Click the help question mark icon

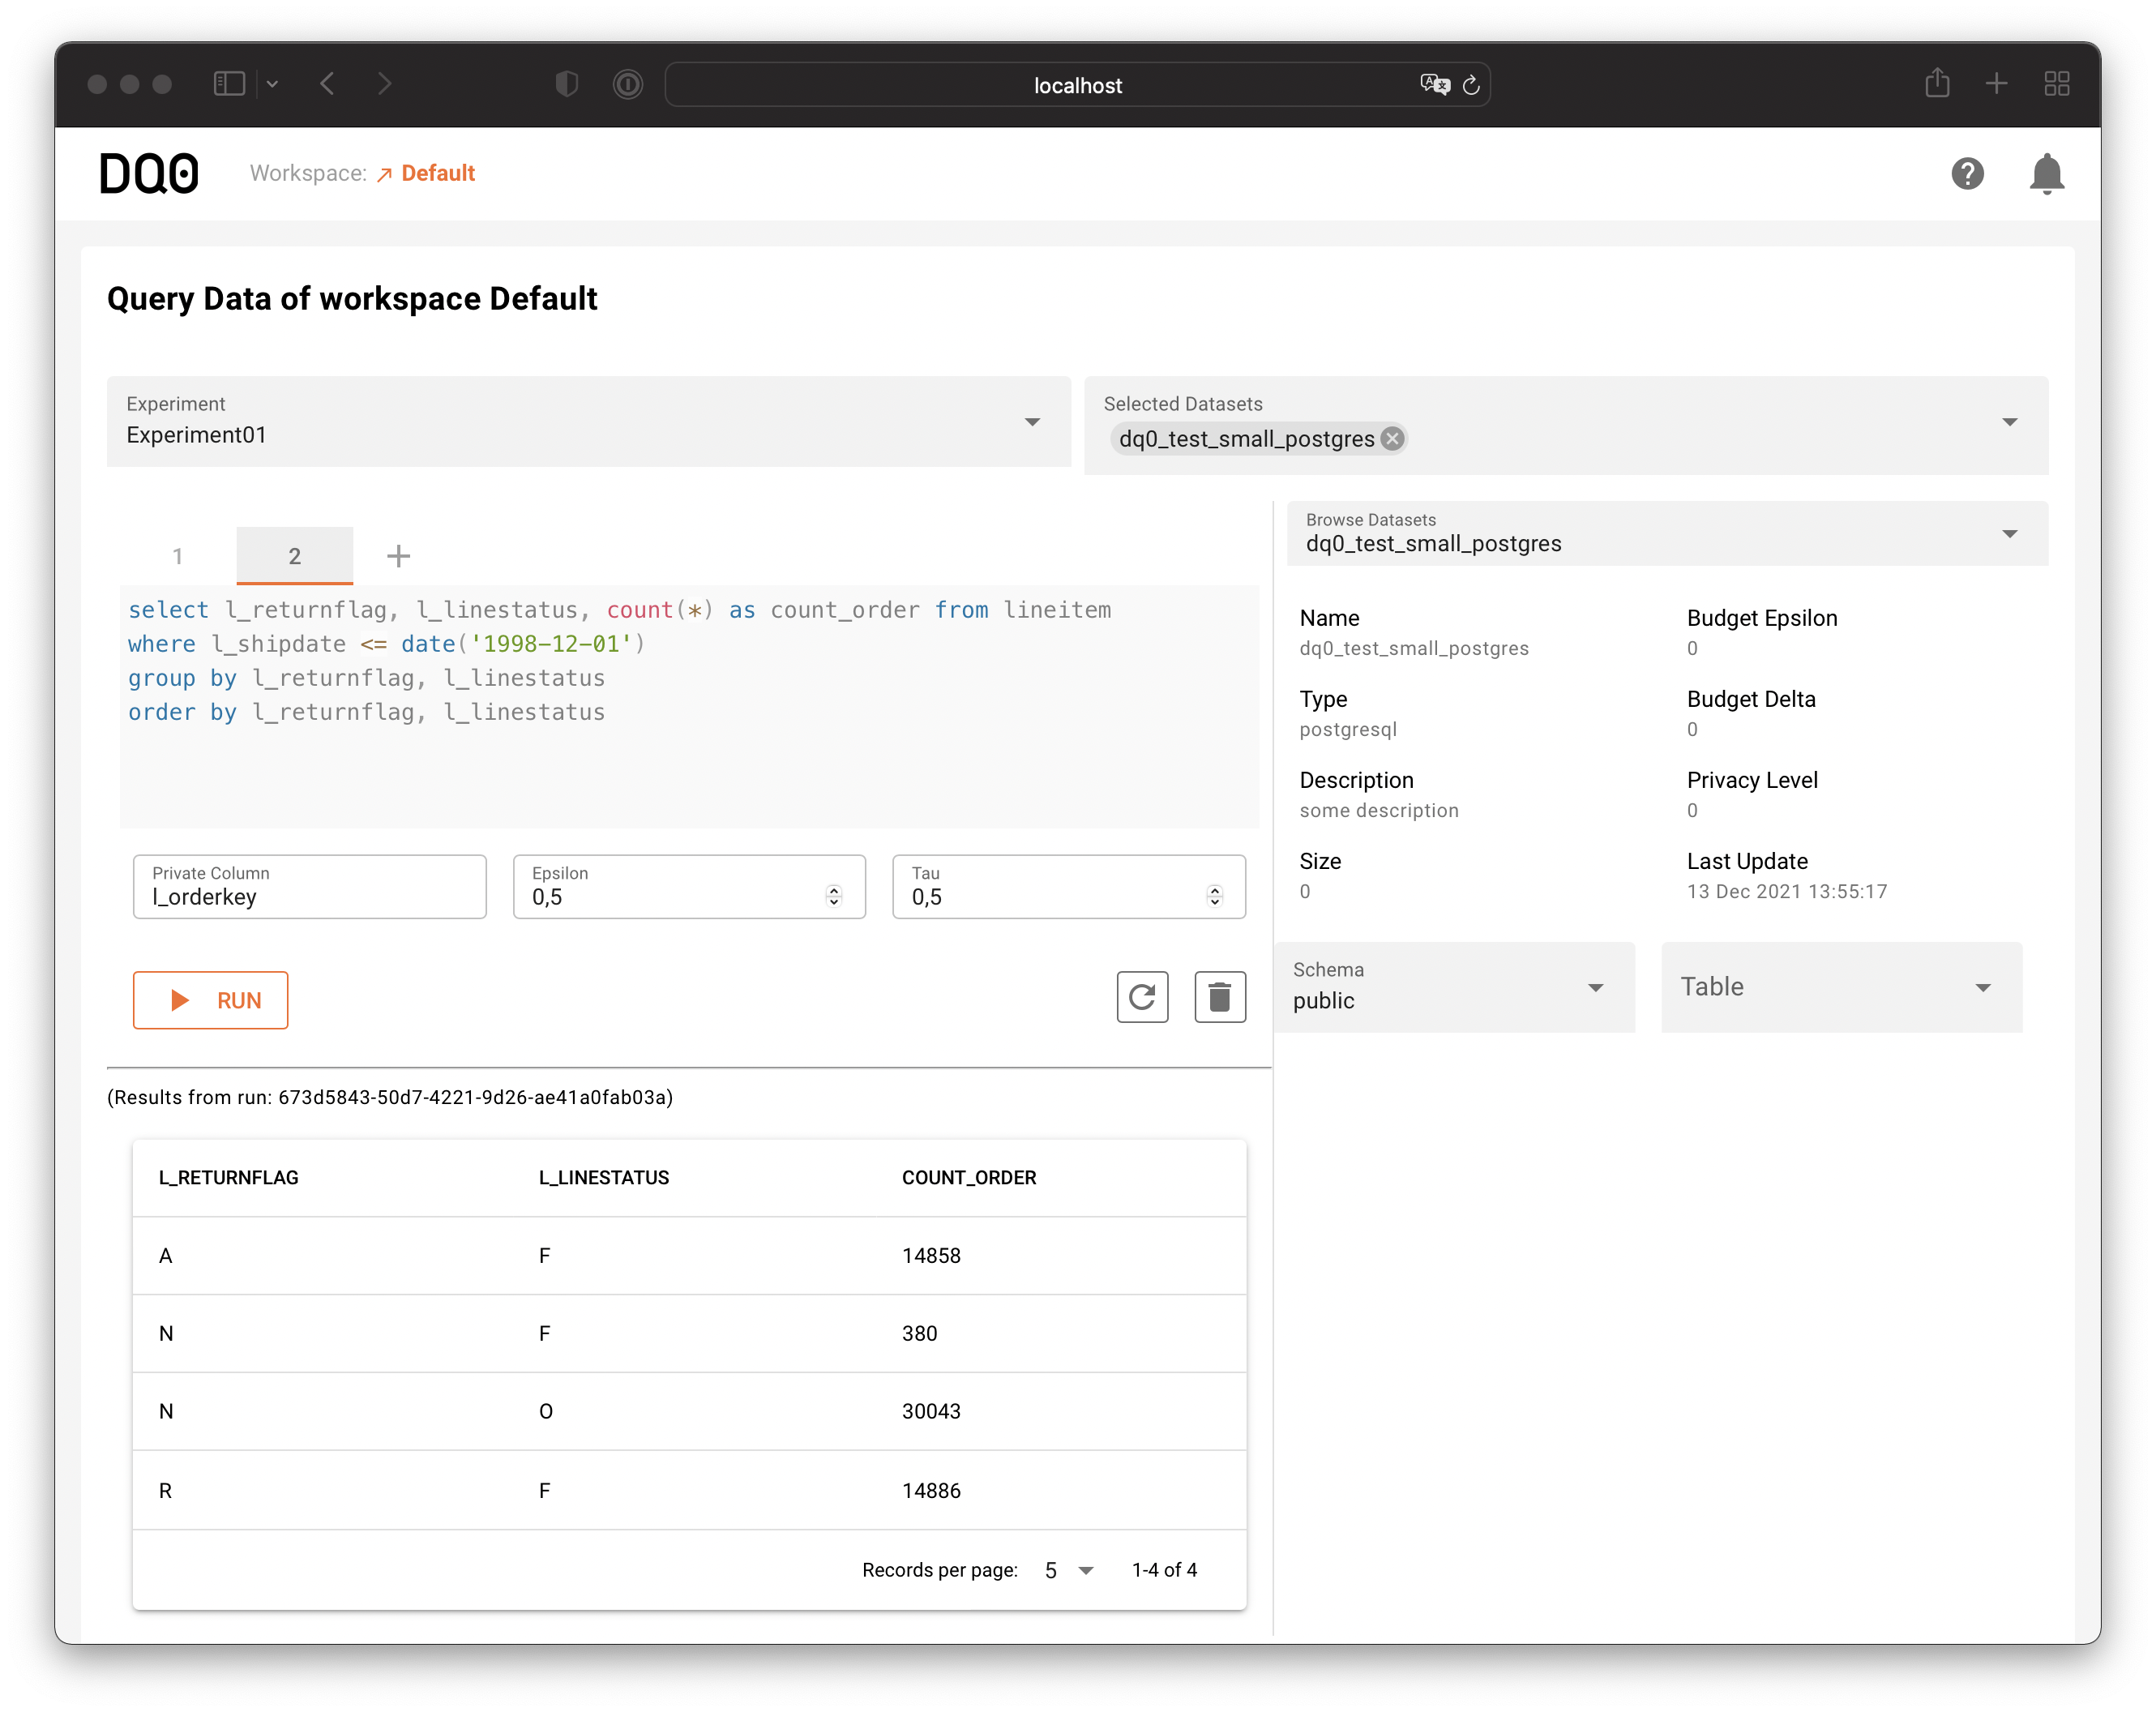1969,172
